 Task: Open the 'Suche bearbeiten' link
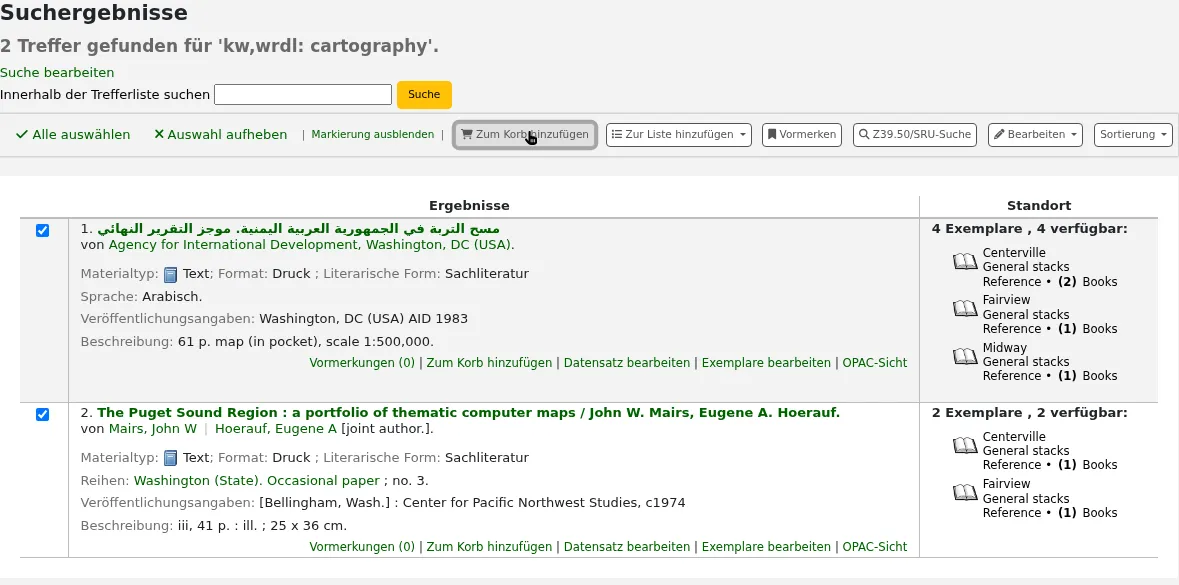(57, 73)
